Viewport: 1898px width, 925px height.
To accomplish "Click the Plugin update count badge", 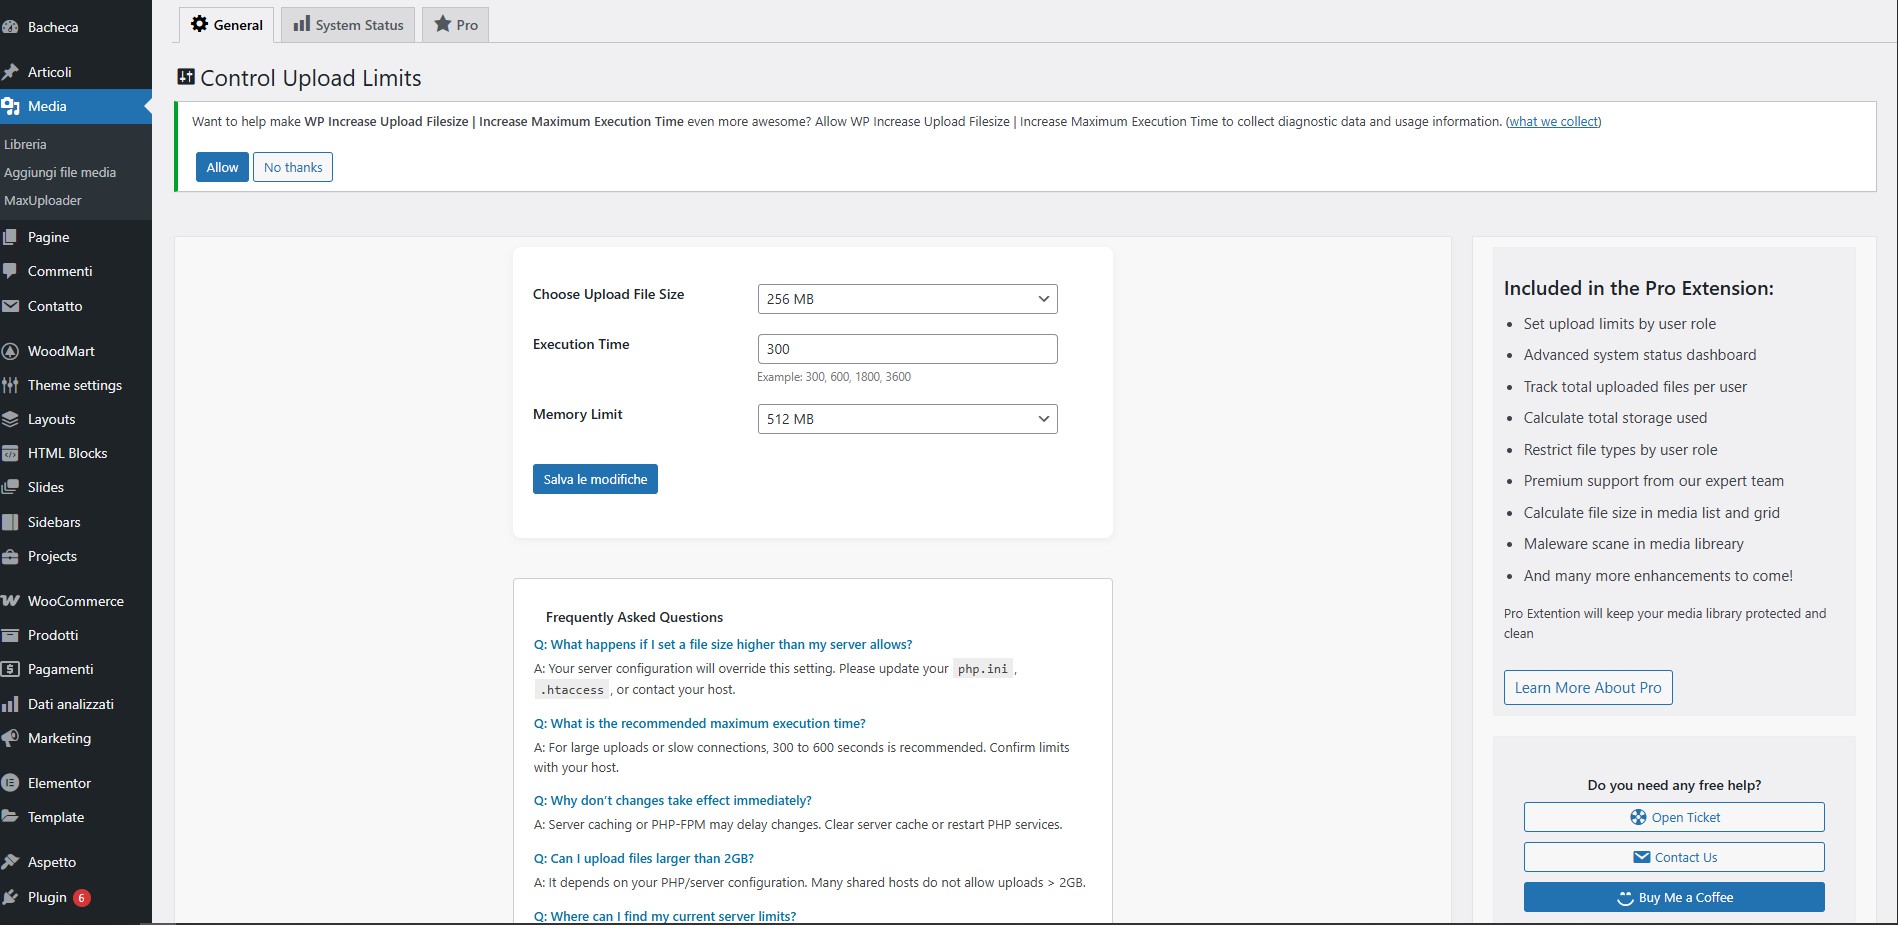I will [82, 898].
